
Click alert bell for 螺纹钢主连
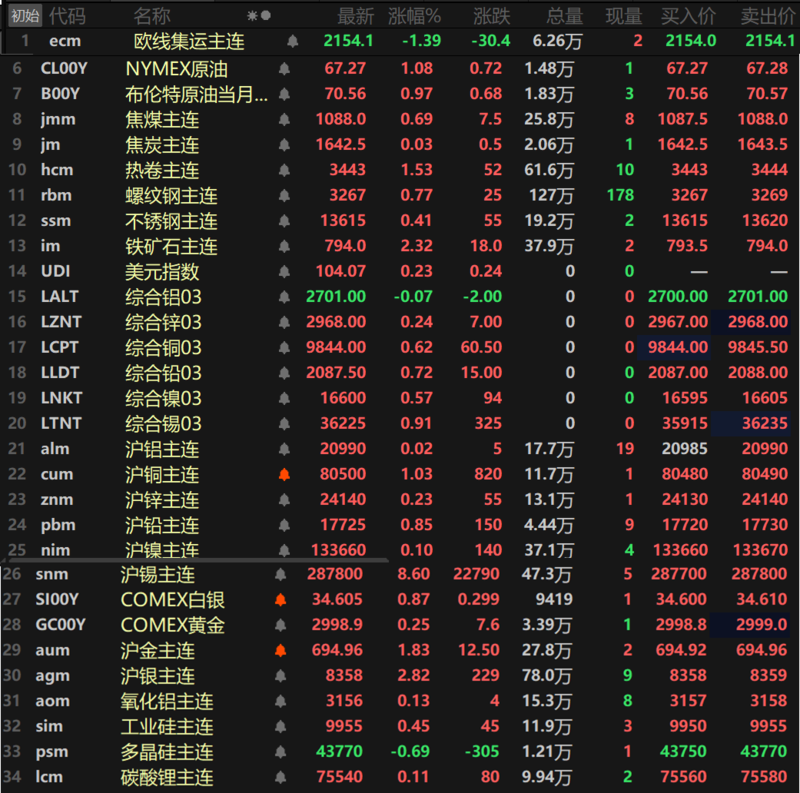coord(284,195)
